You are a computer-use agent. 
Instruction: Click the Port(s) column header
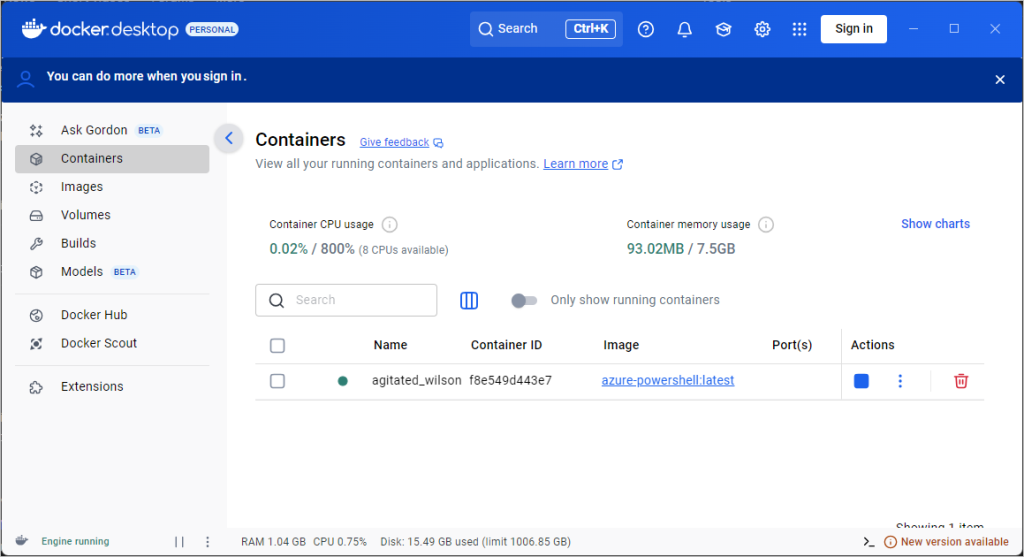click(792, 345)
